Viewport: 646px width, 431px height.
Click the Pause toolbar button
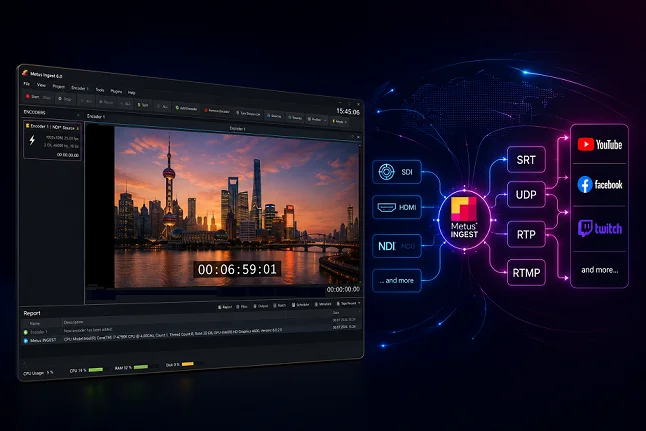(106, 102)
